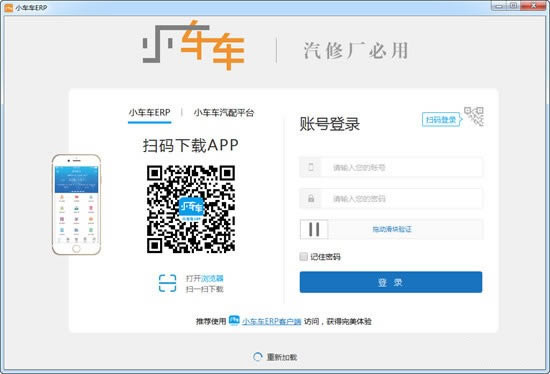Click the scan frame icon below QR code

point(167,283)
